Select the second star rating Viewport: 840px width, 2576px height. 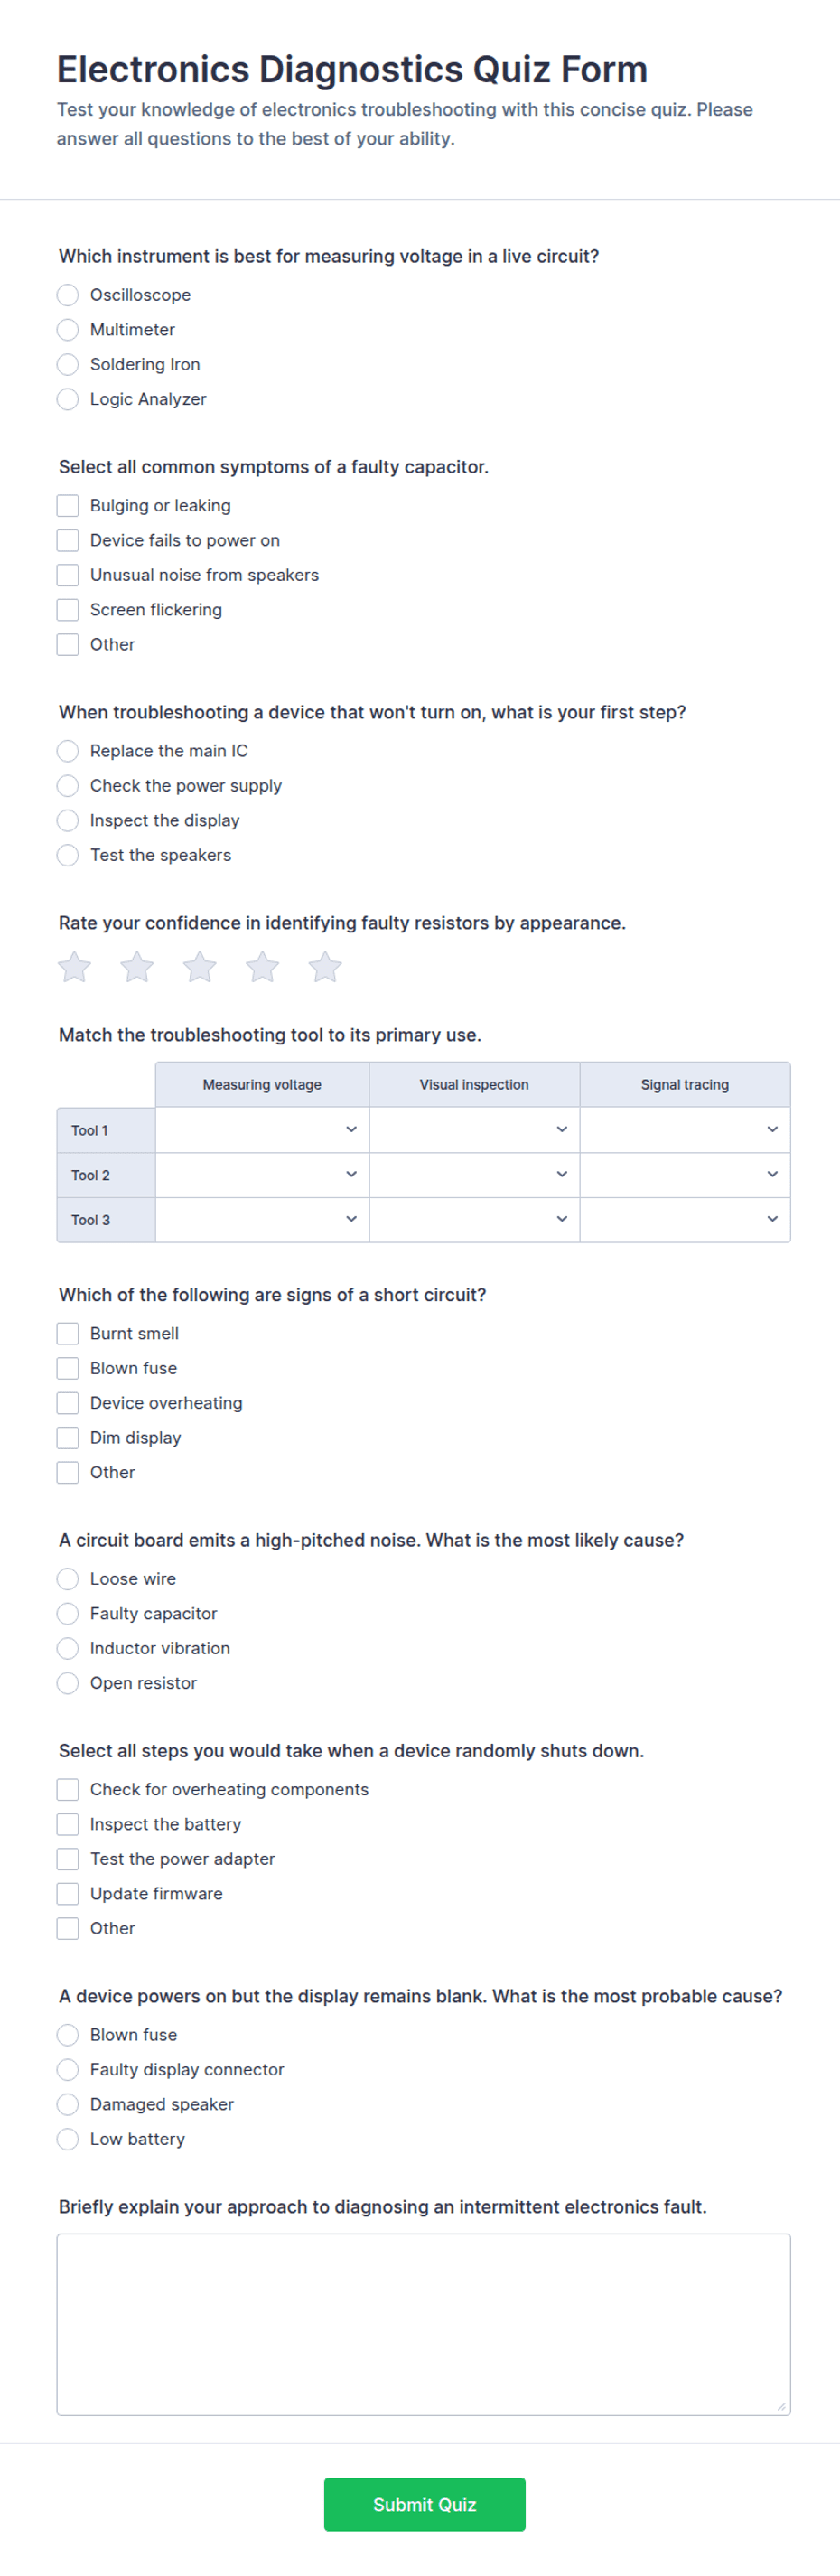137,967
